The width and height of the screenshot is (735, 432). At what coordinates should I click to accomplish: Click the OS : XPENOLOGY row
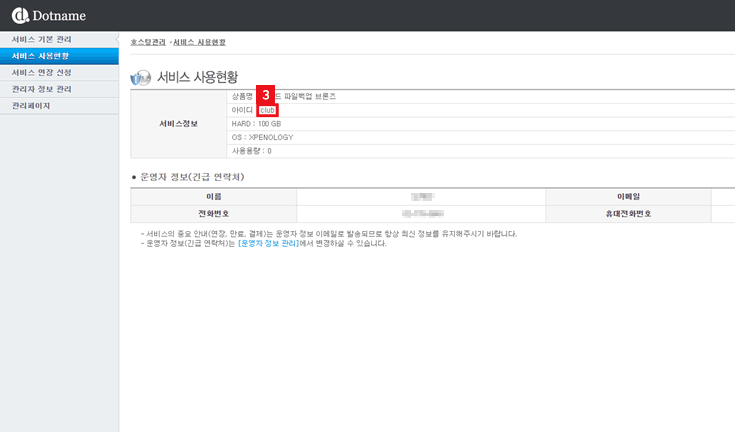pos(262,137)
